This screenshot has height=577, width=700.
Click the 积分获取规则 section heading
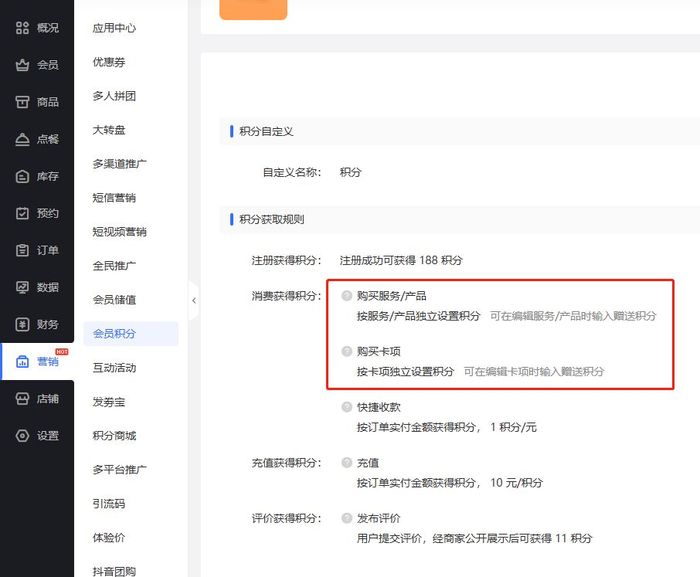[272, 219]
